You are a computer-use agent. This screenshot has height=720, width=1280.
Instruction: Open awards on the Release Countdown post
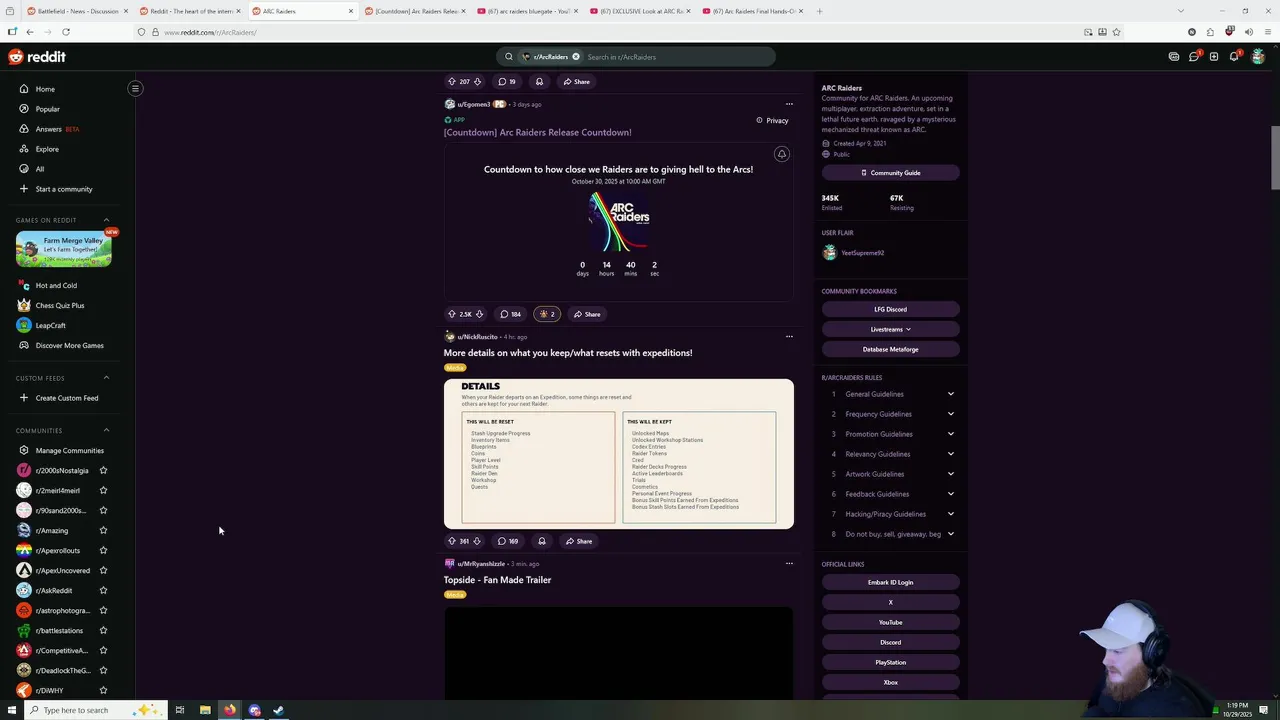pyautogui.click(x=547, y=314)
